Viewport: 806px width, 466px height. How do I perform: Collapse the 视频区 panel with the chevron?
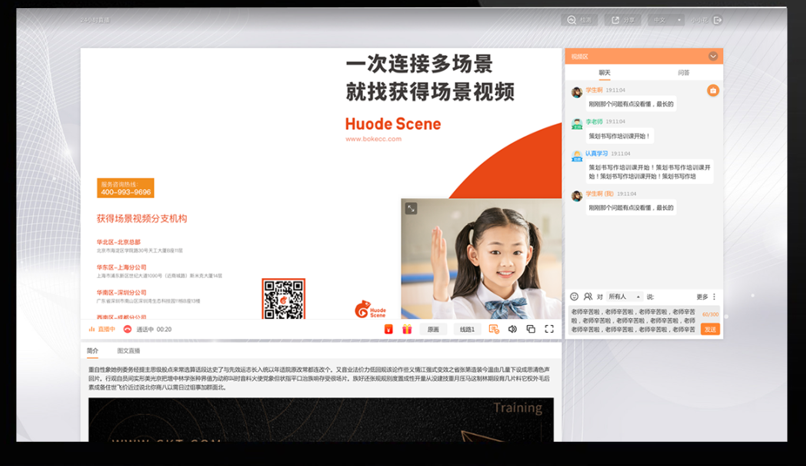[713, 56]
